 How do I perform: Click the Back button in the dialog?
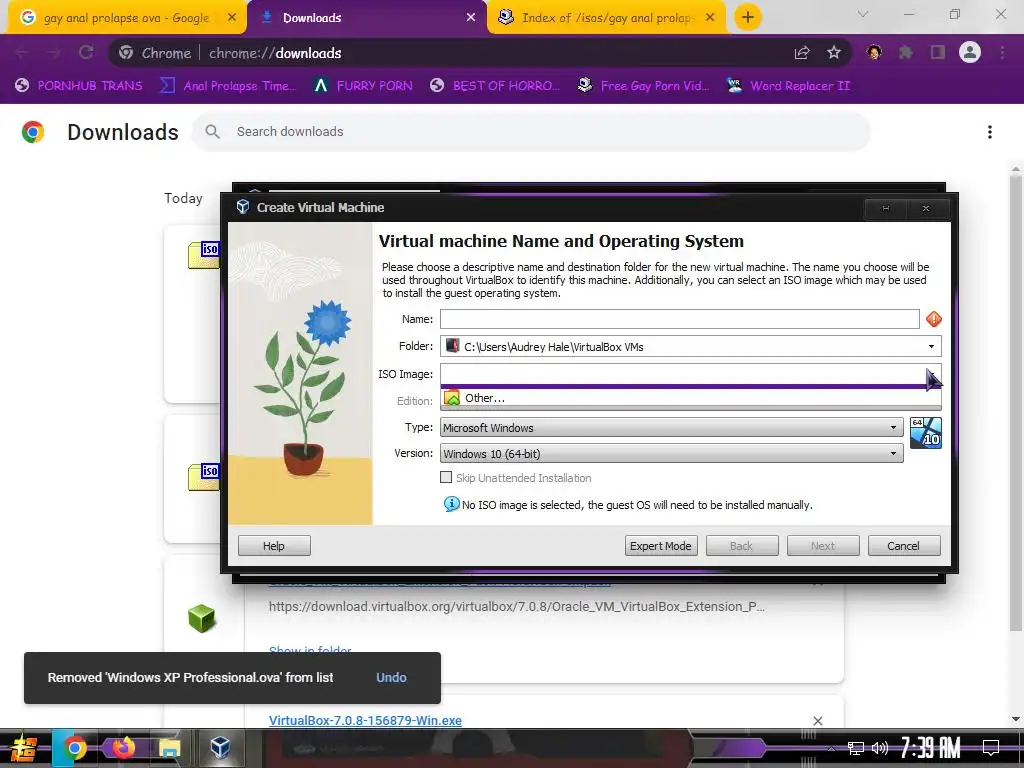[741, 545]
